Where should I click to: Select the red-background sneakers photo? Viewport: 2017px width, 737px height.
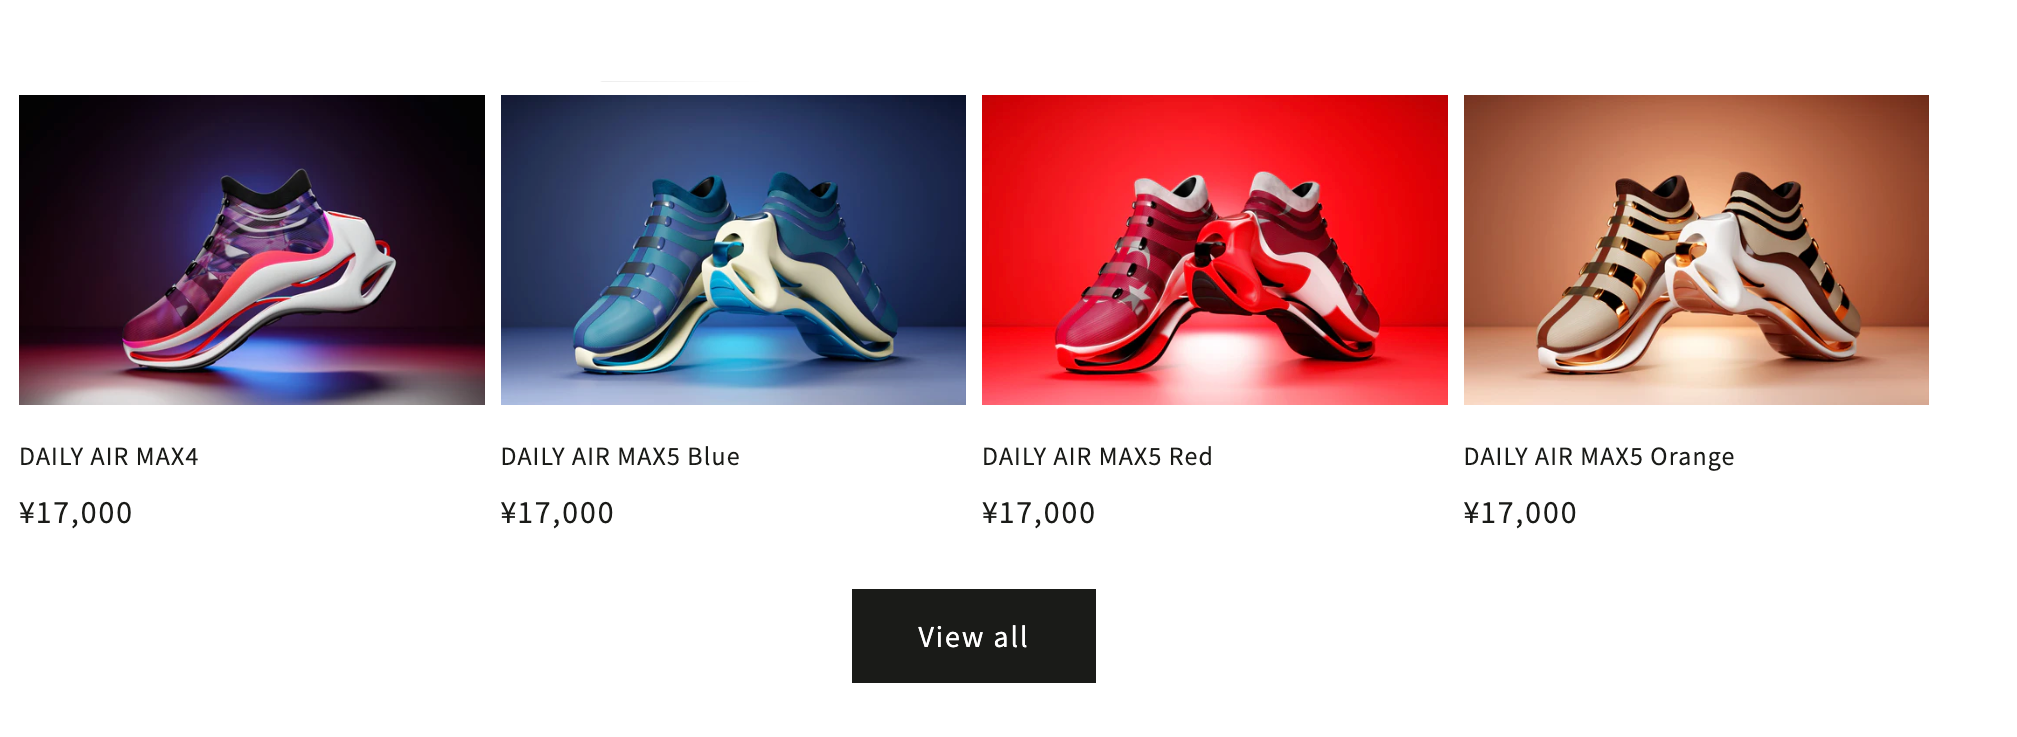click(x=1214, y=250)
